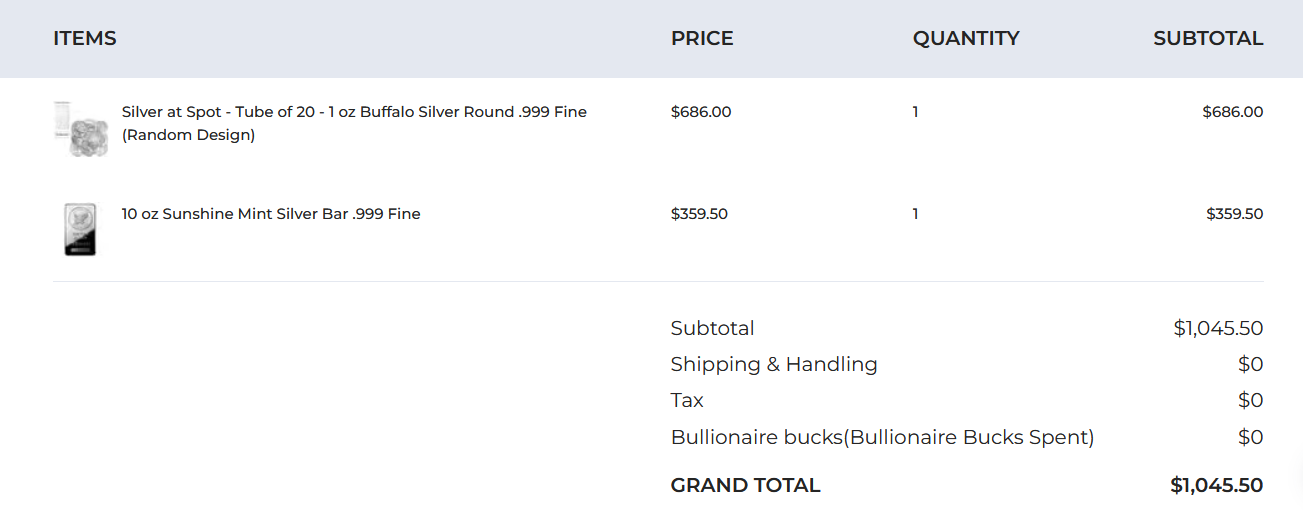The width and height of the screenshot is (1303, 530).
Task: Click the quantity value for the Sunshine Mint bar
Action: click(x=915, y=214)
